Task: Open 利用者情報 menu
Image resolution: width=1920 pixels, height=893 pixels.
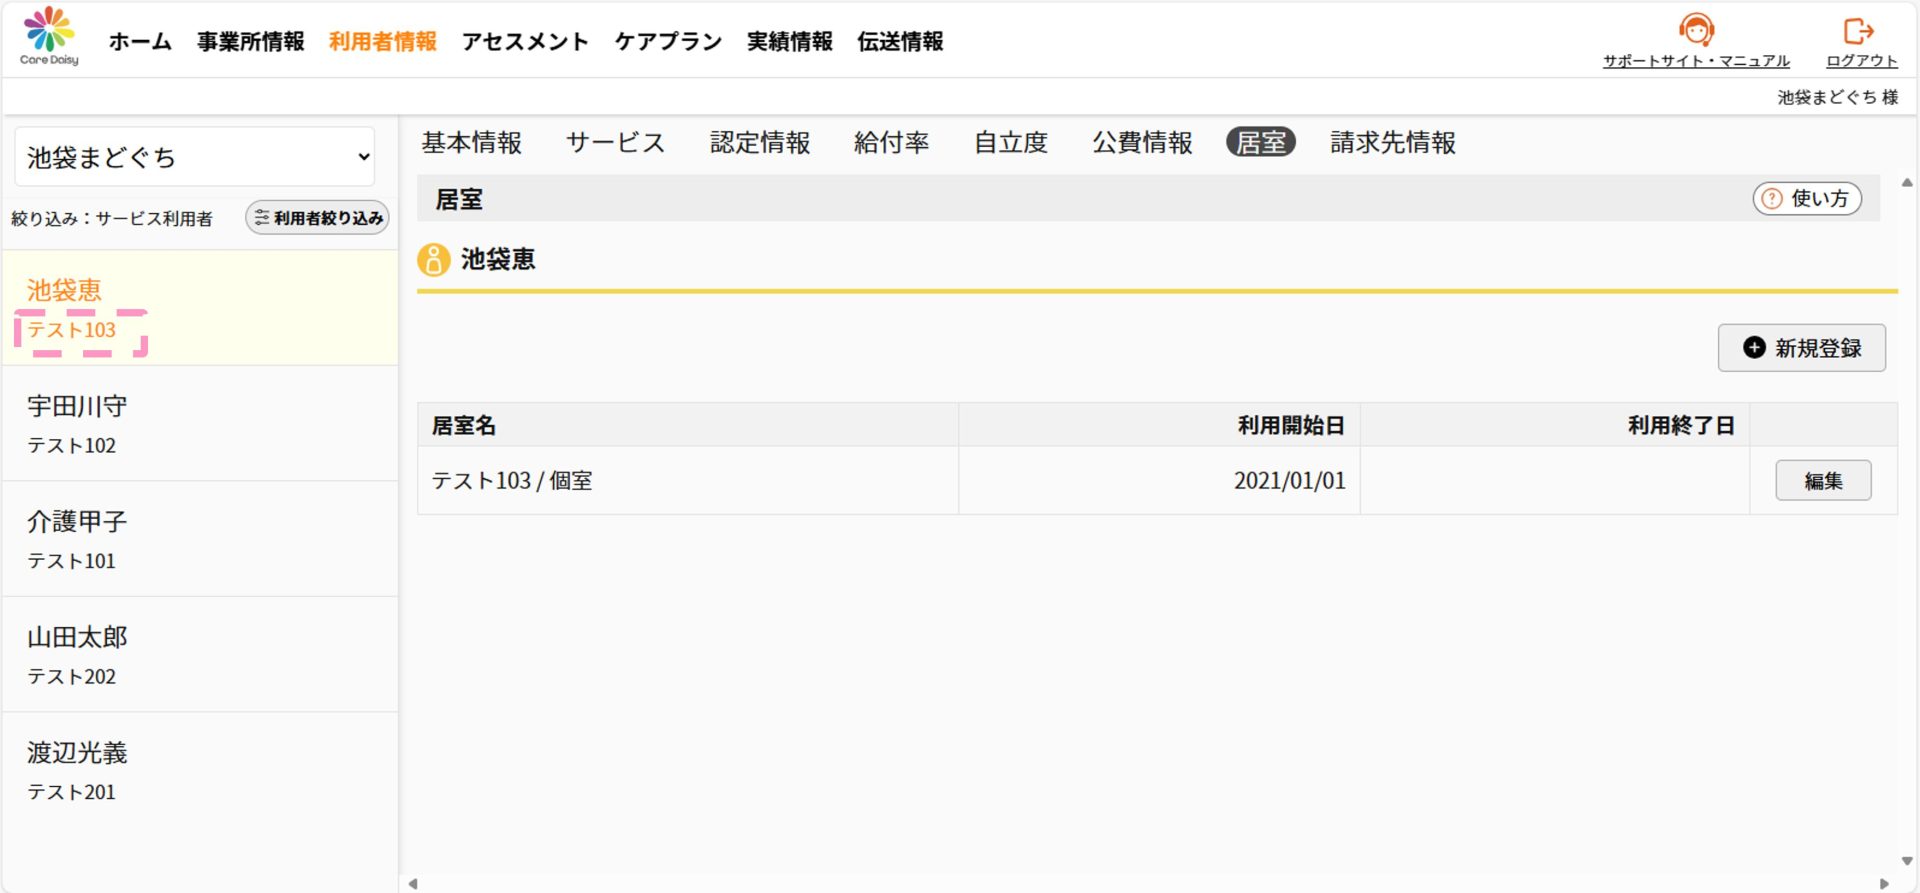Action: tap(383, 41)
